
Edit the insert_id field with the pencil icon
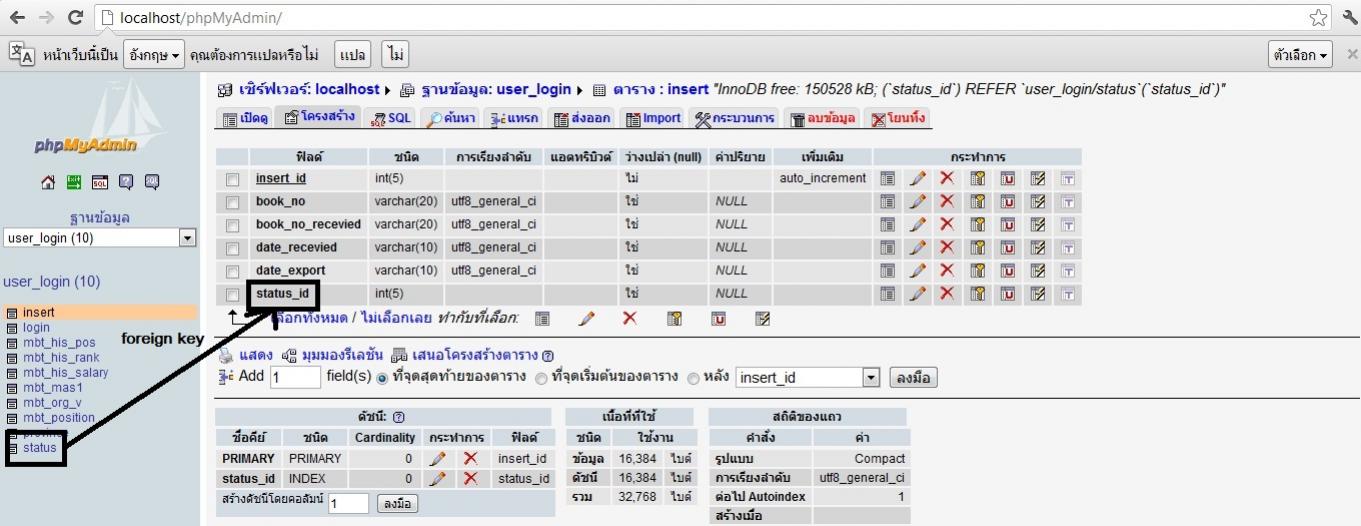click(x=917, y=179)
